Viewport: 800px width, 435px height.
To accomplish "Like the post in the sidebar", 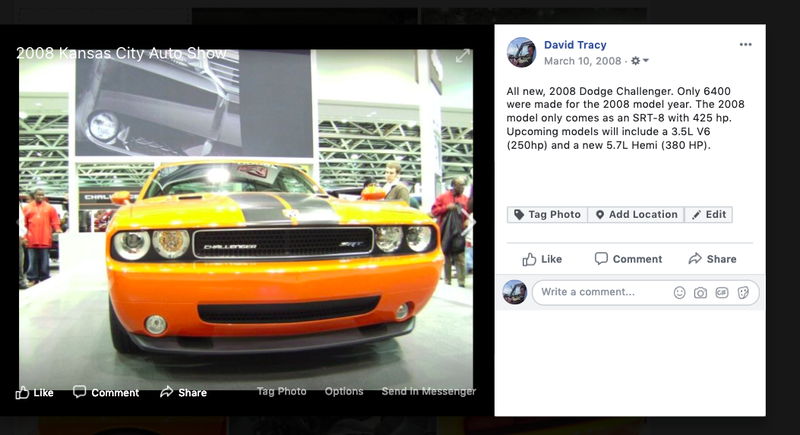I will click(542, 259).
